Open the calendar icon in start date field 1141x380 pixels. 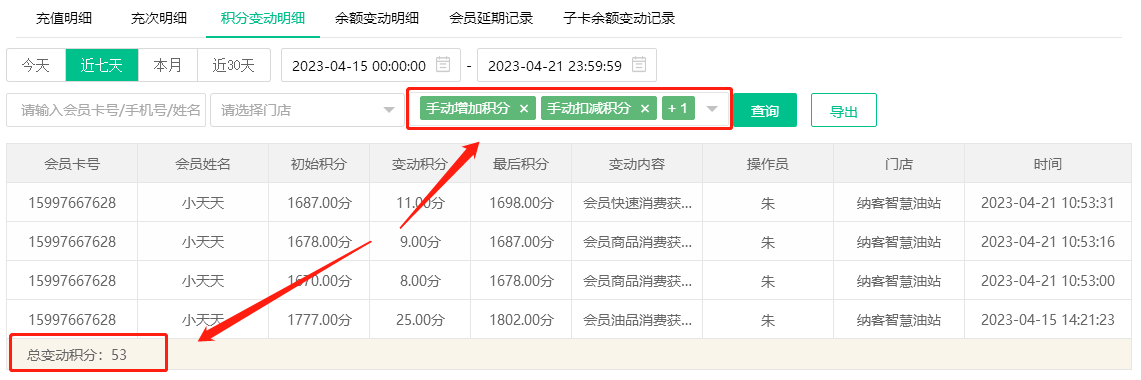point(443,66)
